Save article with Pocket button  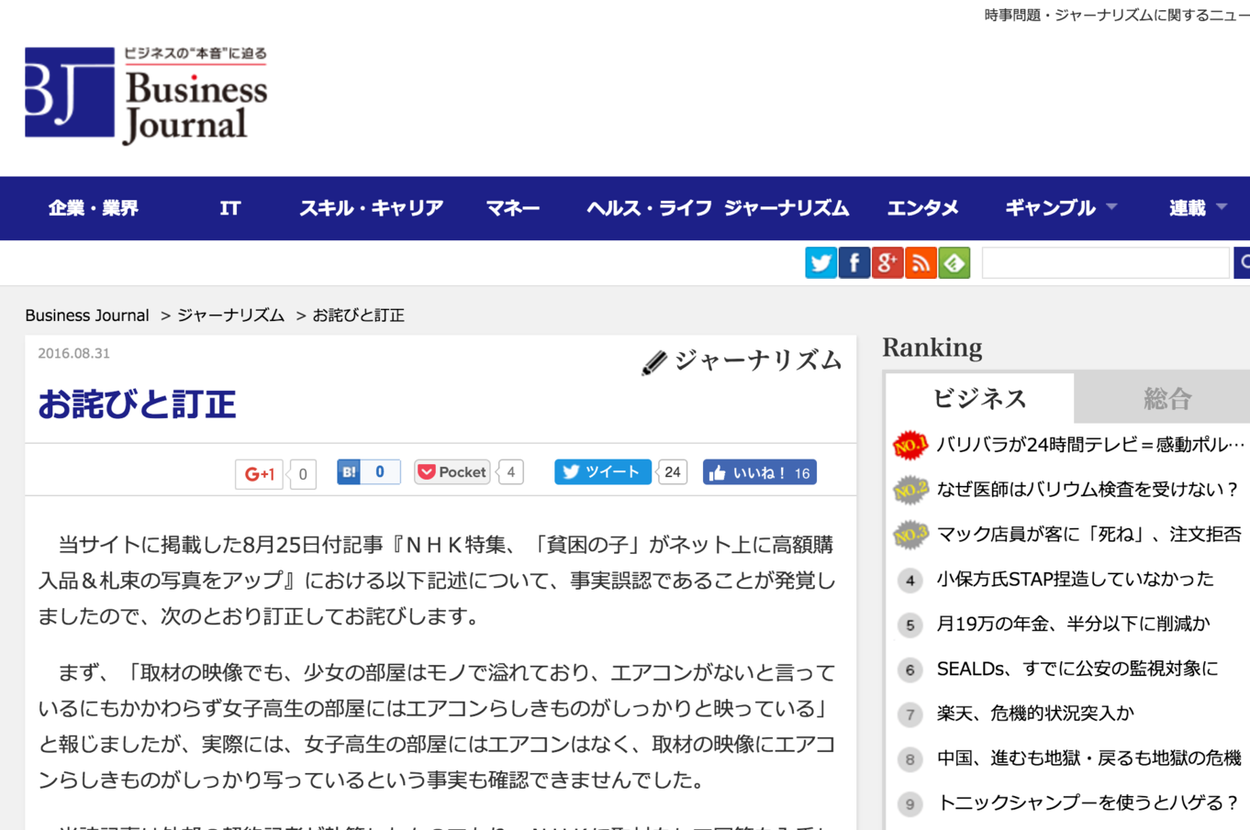[453, 472]
